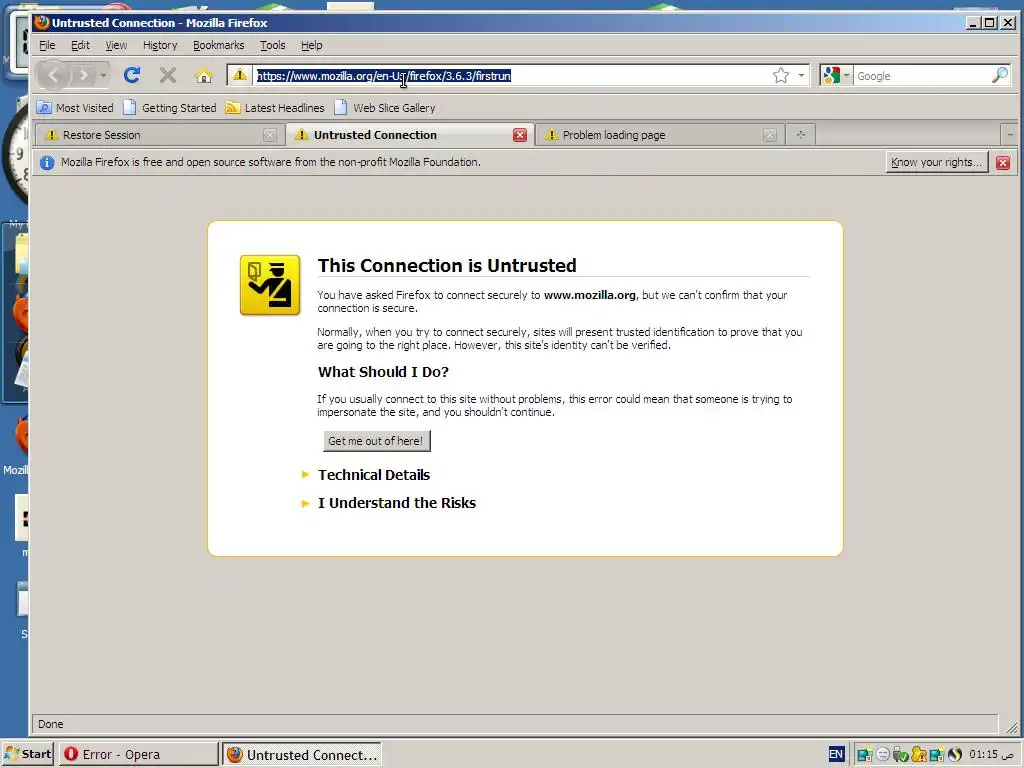Image resolution: width=1024 pixels, height=768 pixels.
Task: Go forward with the Forward arrow button
Action: [84, 76]
